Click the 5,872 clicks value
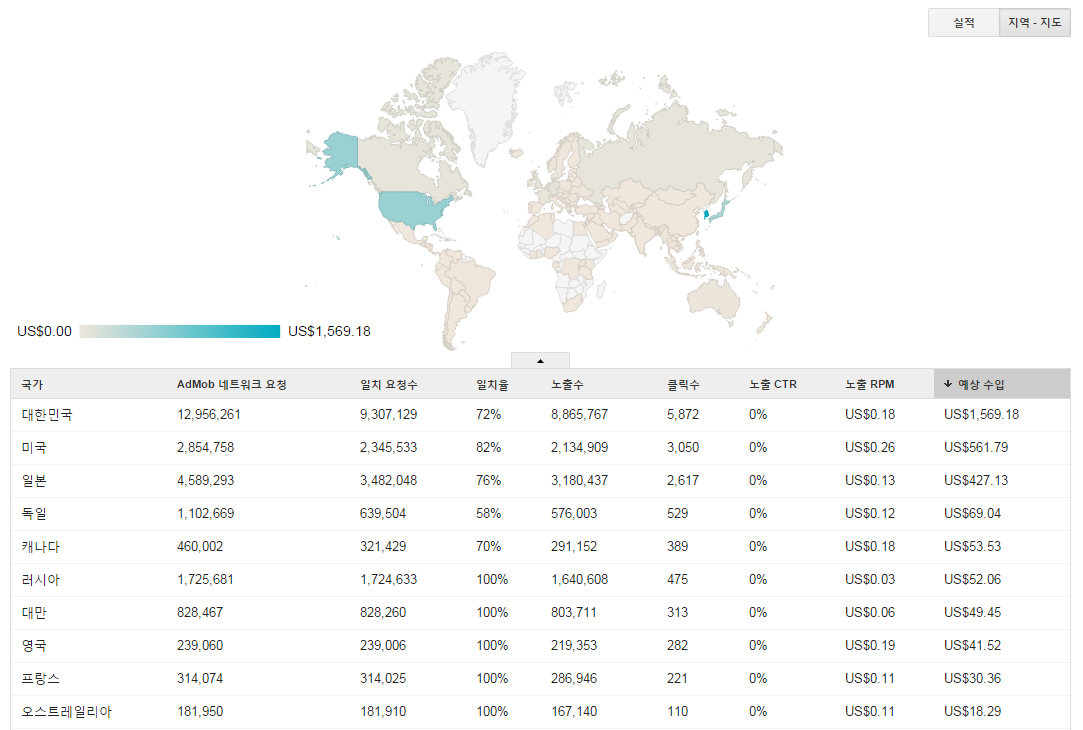Image resolution: width=1083 pixels, height=730 pixels. pos(683,415)
